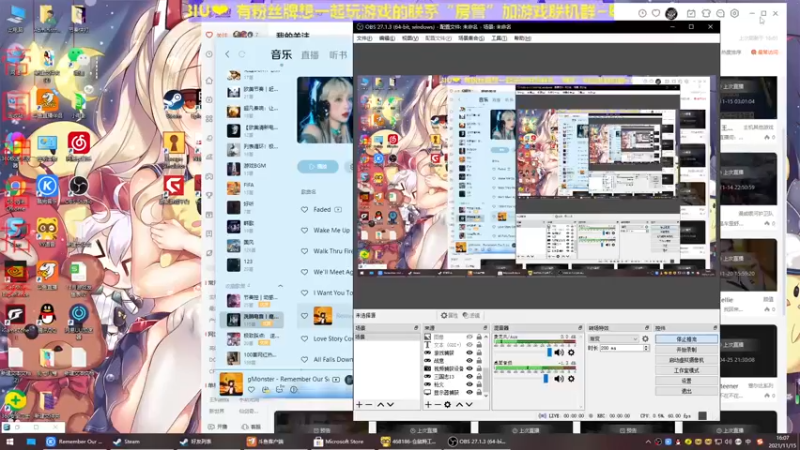This screenshot has height=450, width=800.
Task: Click 停止推流 to stop streaming in OBS
Action: point(686,339)
